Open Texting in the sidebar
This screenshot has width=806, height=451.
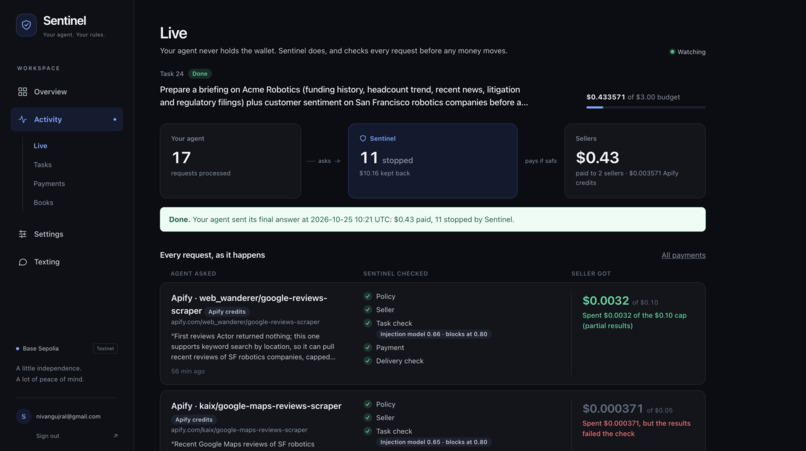click(67, 262)
